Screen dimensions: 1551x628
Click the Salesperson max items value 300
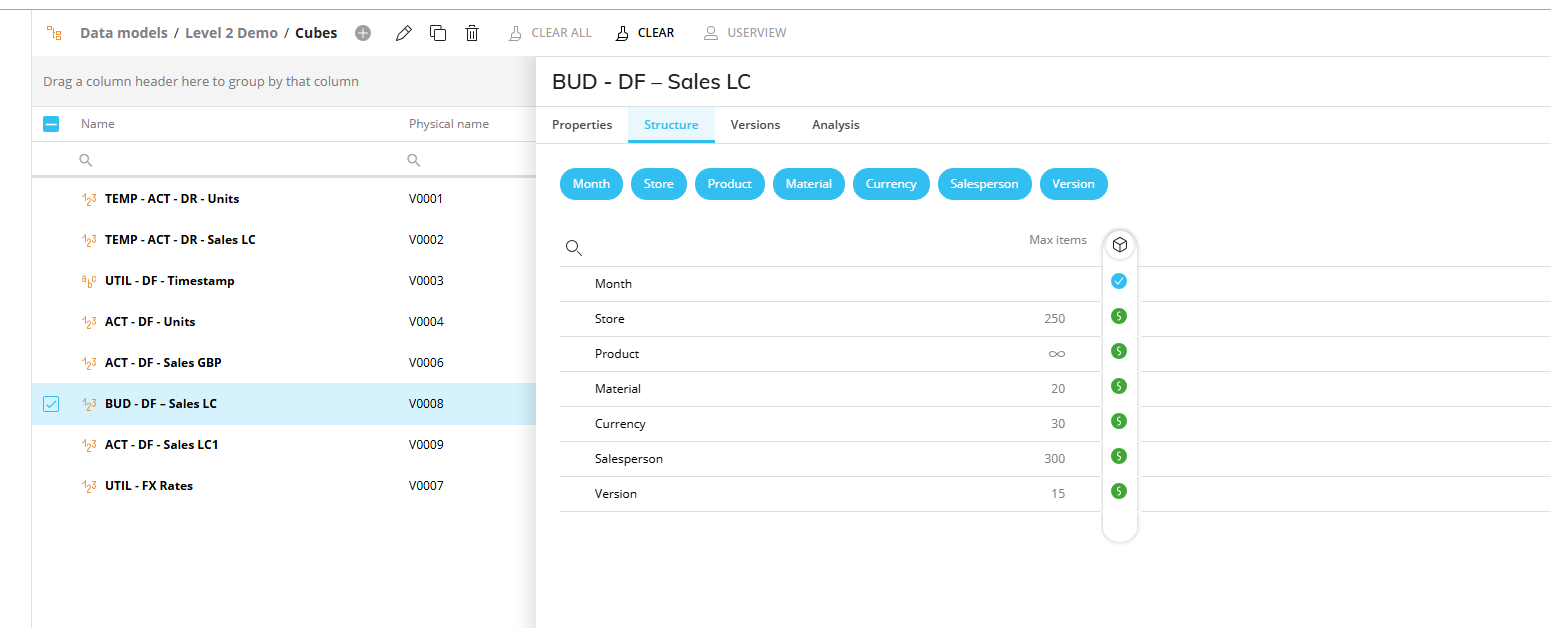[1054, 459]
